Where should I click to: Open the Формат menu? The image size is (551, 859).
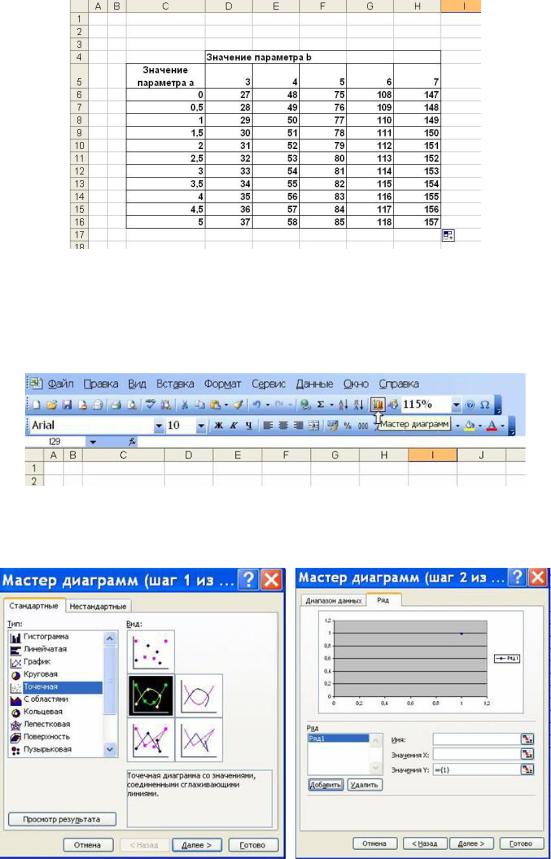click(x=223, y=383)
